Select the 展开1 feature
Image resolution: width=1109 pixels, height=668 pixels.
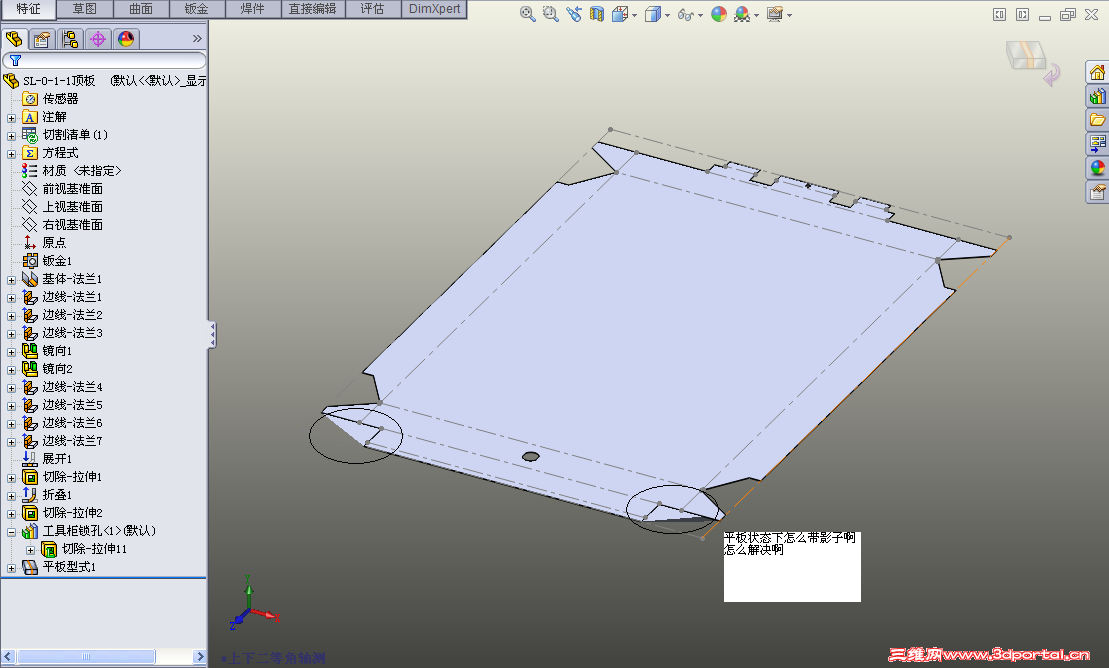57,459
